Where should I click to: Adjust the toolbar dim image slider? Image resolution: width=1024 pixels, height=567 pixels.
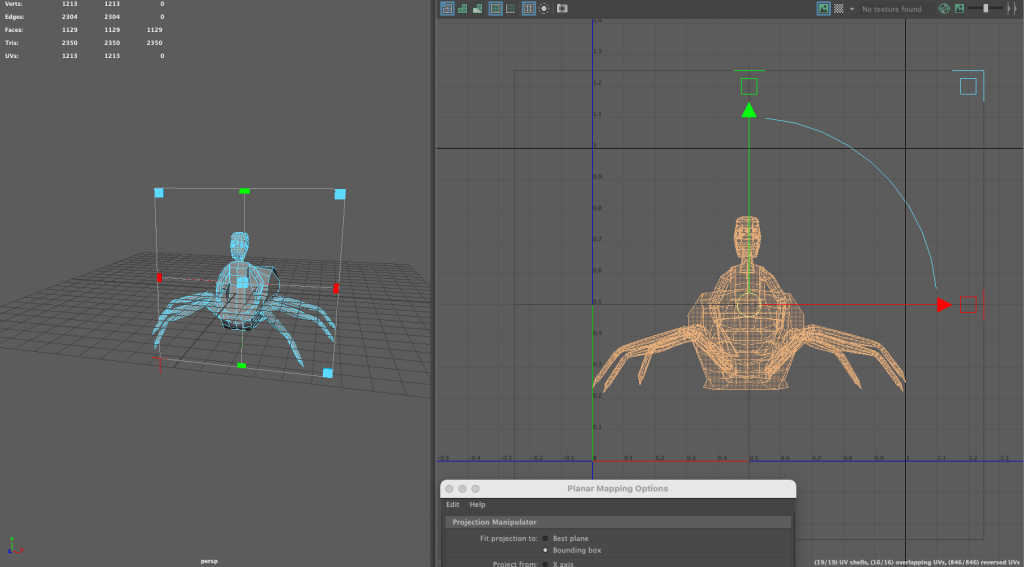(986, 8)
